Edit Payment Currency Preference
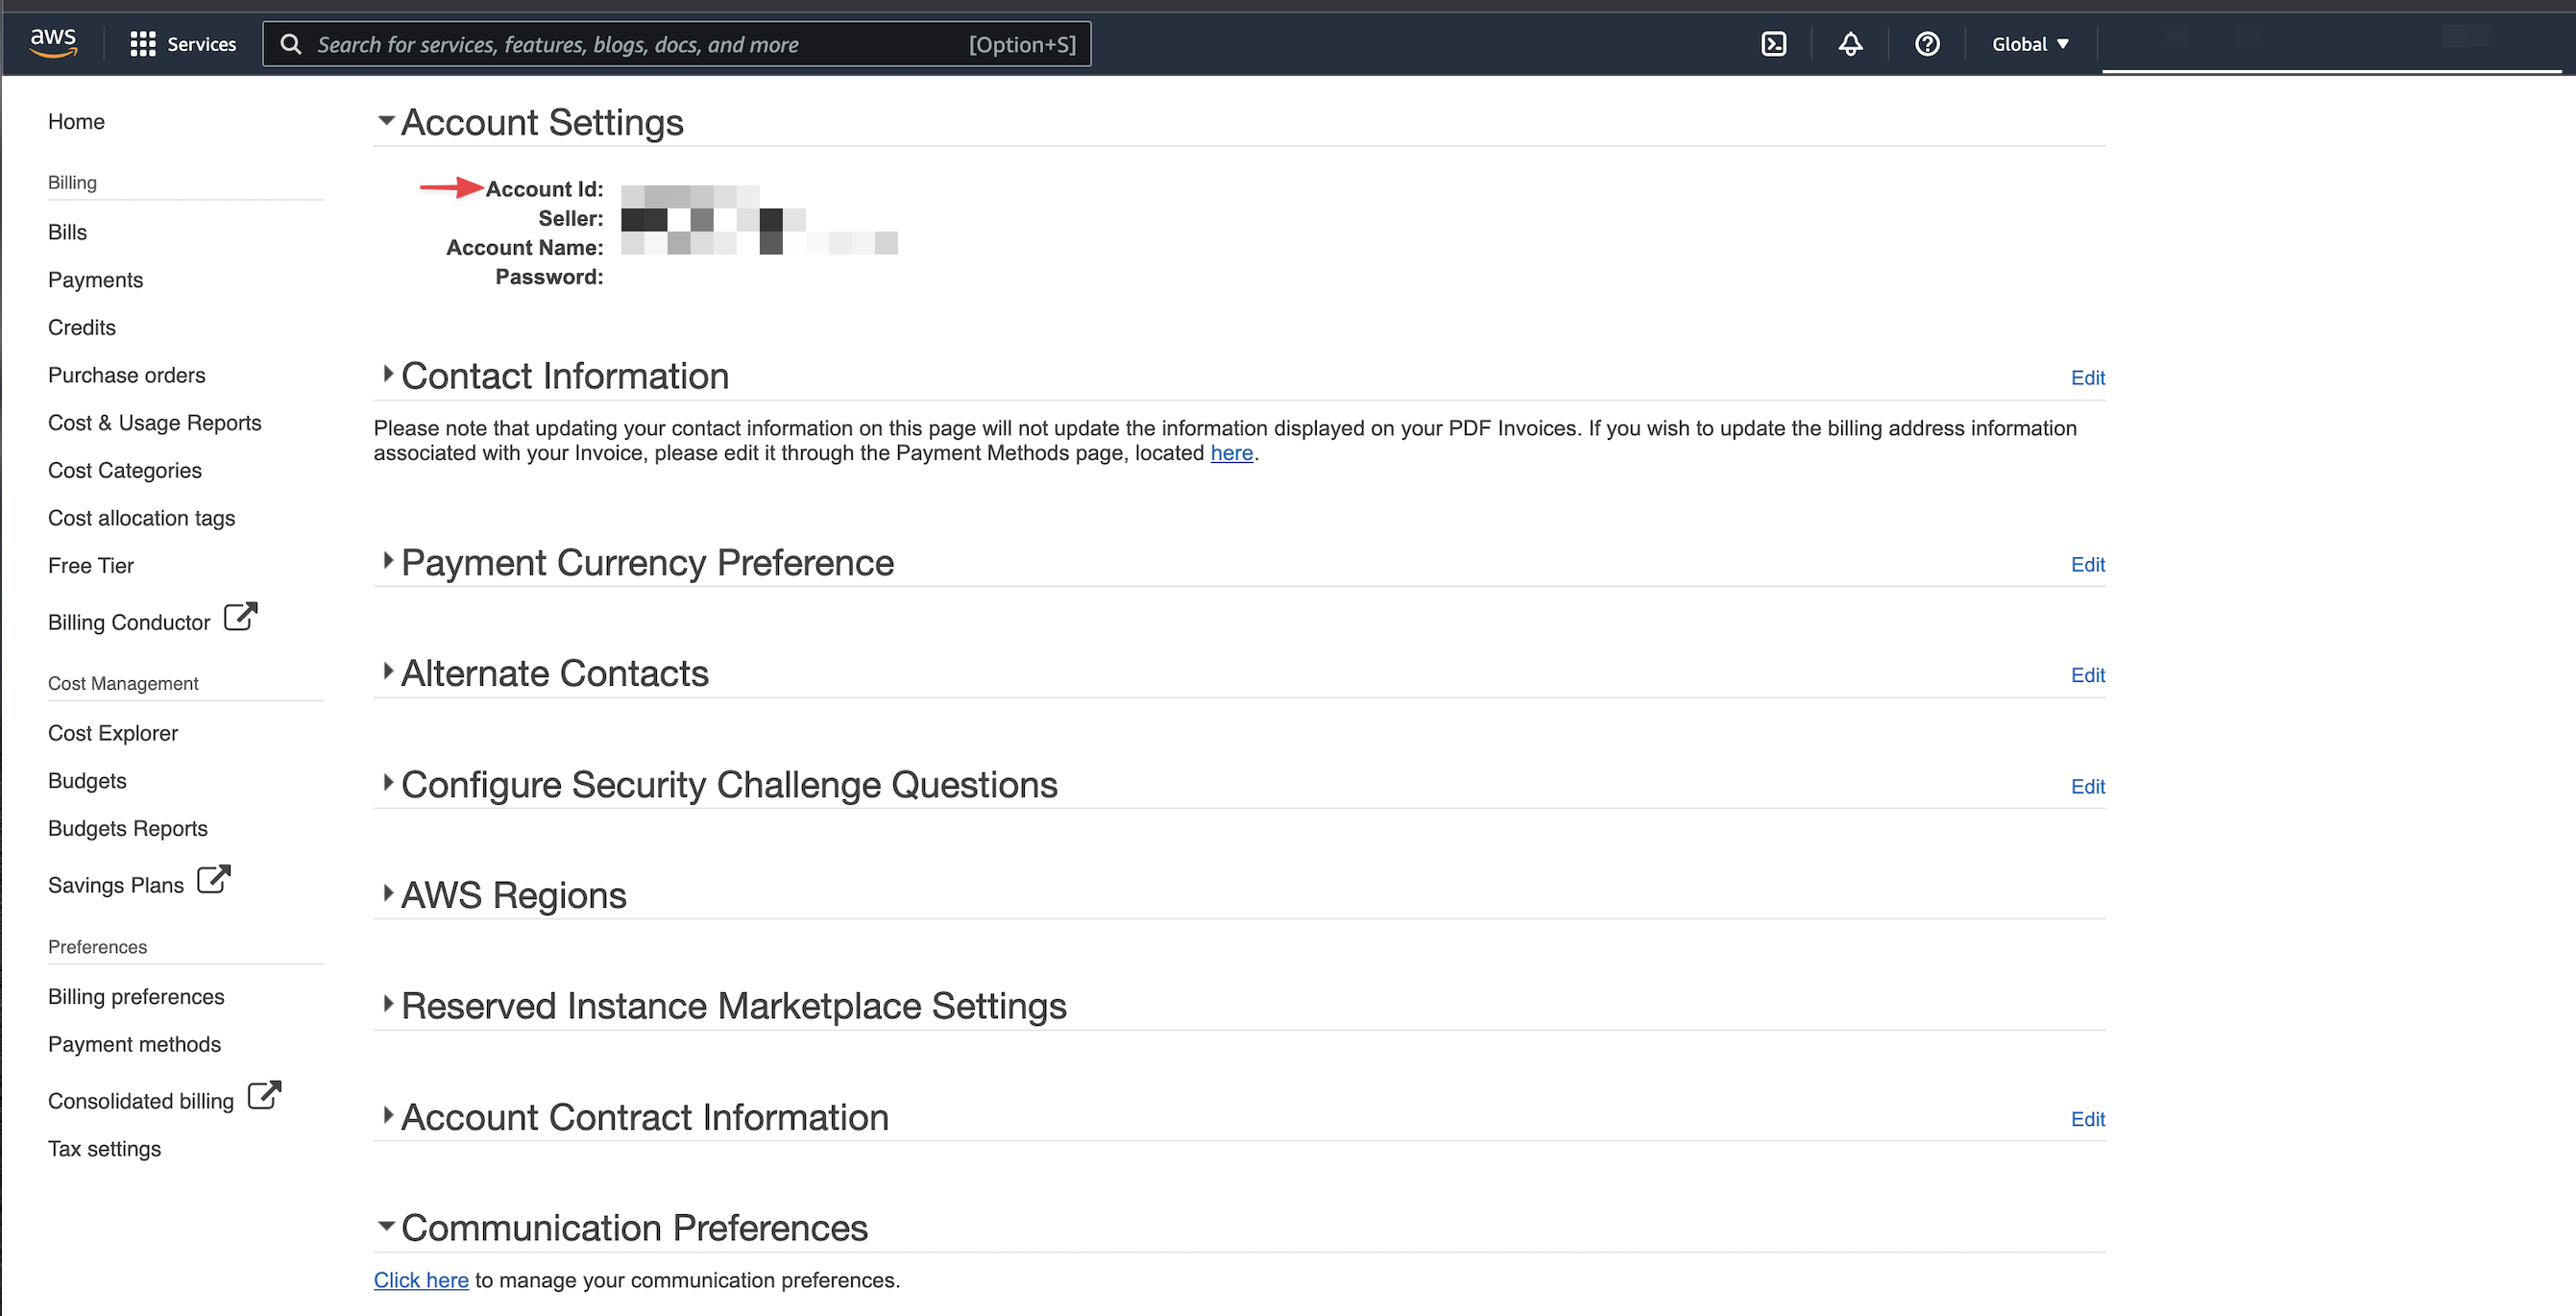The width and height of the screenshot is (2576, 1316). [x=2087, y=565]
